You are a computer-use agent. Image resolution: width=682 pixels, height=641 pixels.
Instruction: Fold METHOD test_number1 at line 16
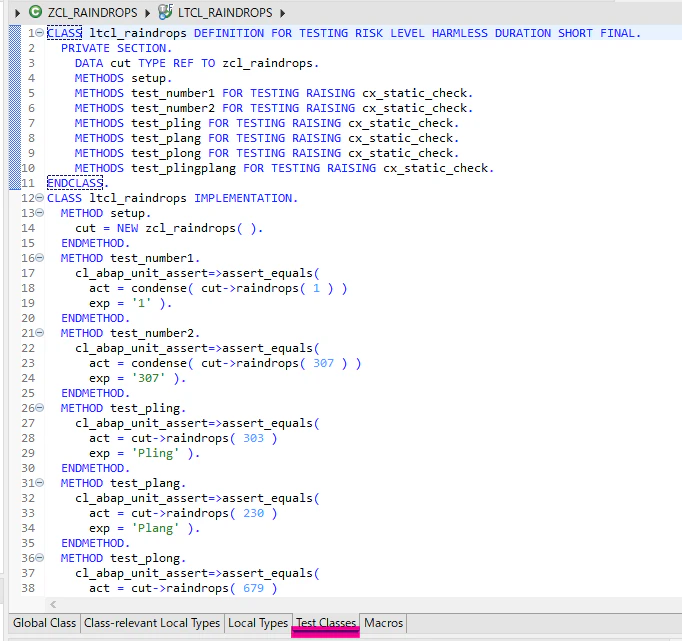tap(40, 258)
